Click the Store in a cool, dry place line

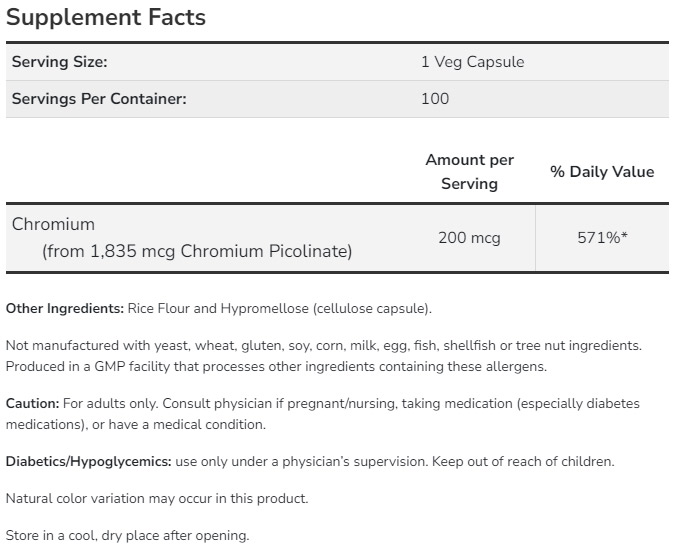(127, 535)
